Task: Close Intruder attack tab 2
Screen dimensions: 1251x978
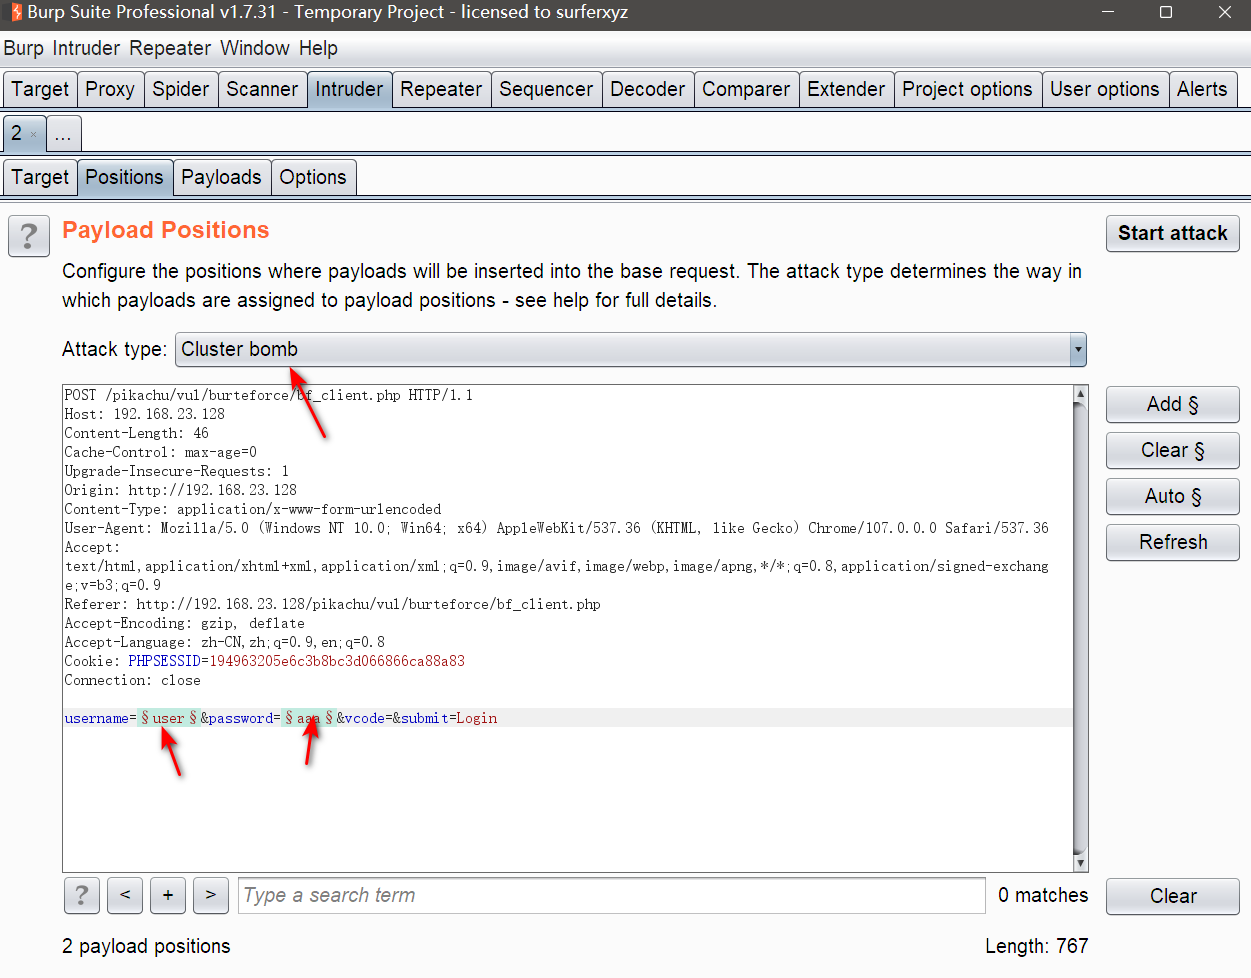Action: click(x=34, y=134)
